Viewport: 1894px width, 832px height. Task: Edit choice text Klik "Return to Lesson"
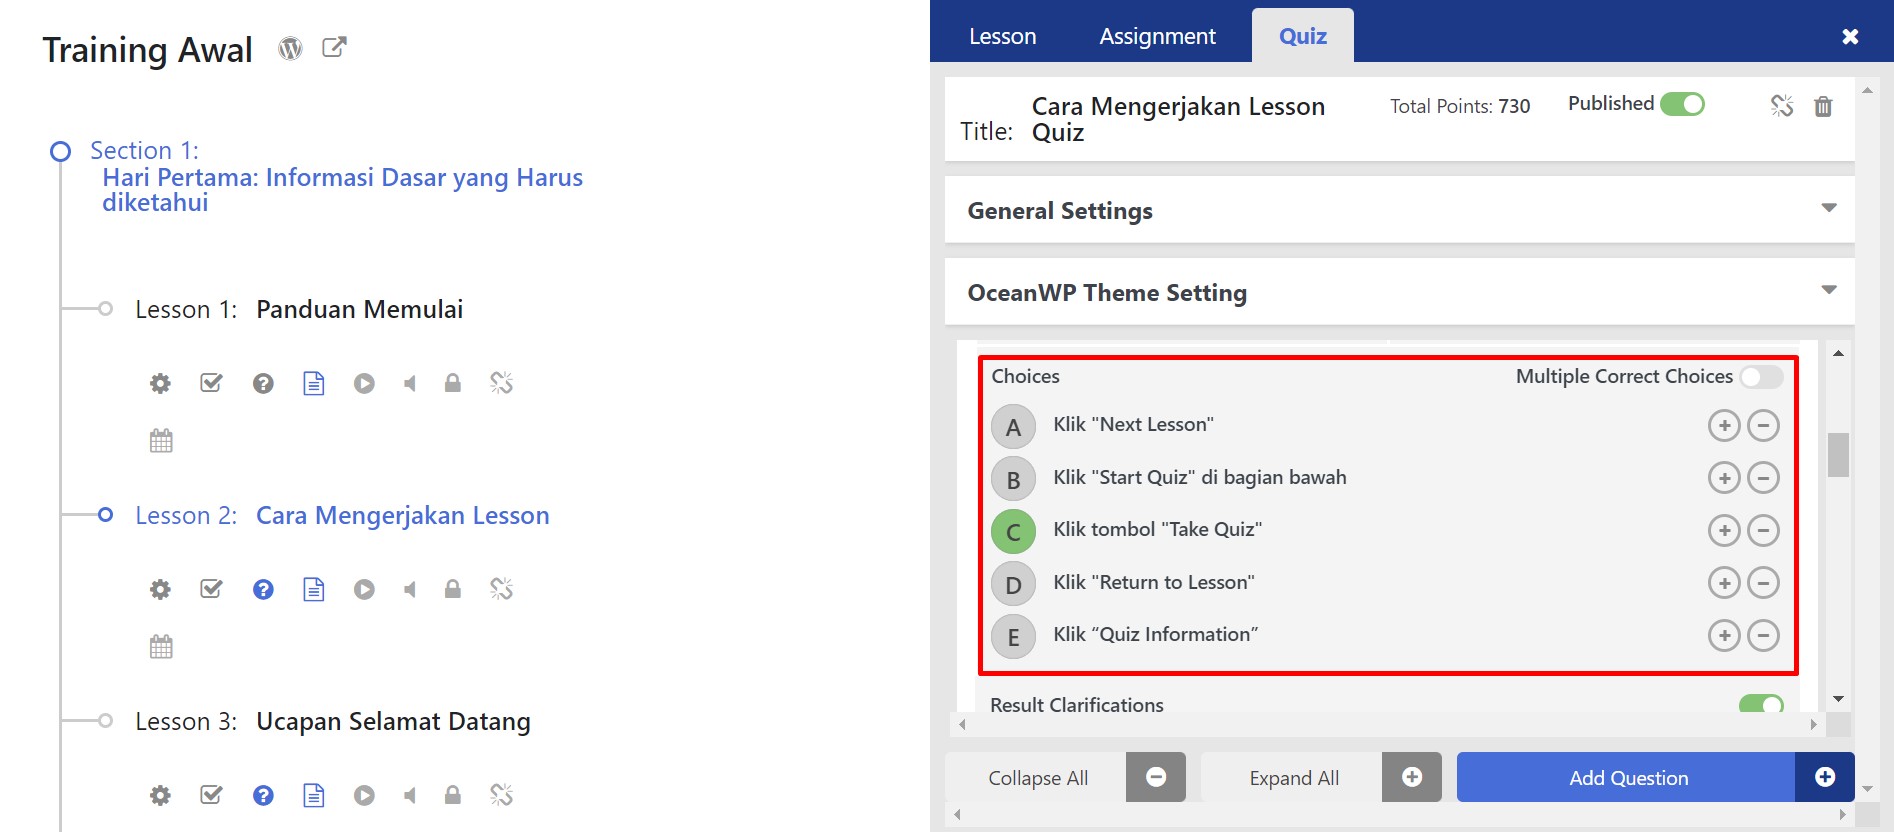(1154, 582)
